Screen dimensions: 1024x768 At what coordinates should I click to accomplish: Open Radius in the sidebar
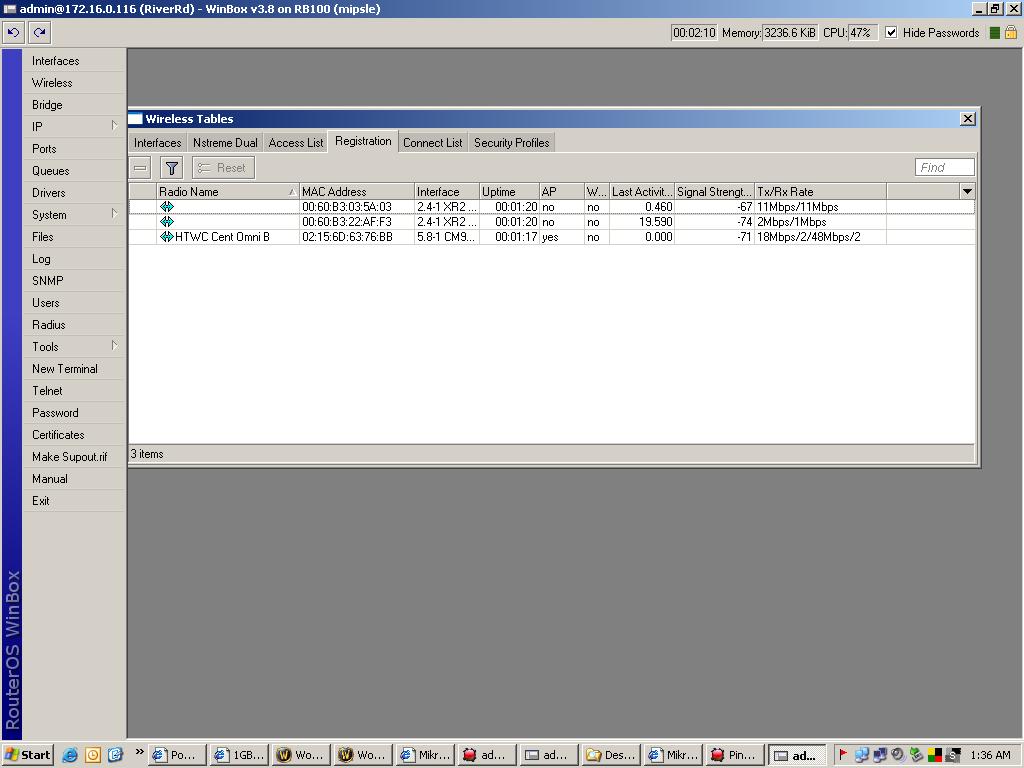pos(74,325)
